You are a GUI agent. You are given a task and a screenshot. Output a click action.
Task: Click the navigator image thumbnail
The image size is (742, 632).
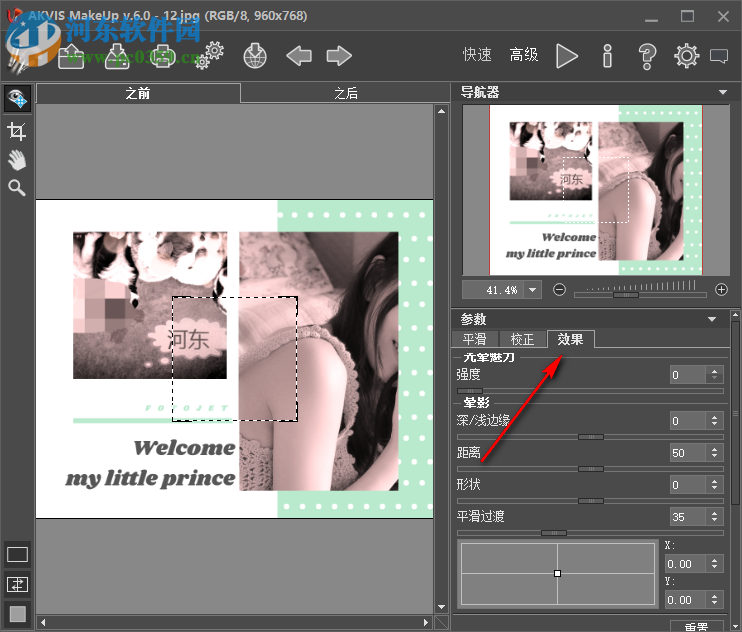coord(596,190)
